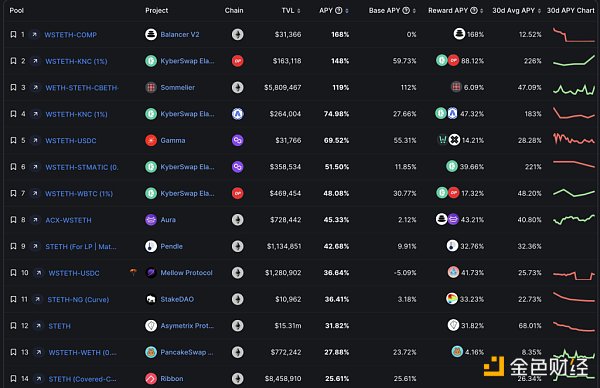Toggle bookmark on ACX-WSTETH pool
Viewport: 600px width, 388px height.
tap(13, 220)
